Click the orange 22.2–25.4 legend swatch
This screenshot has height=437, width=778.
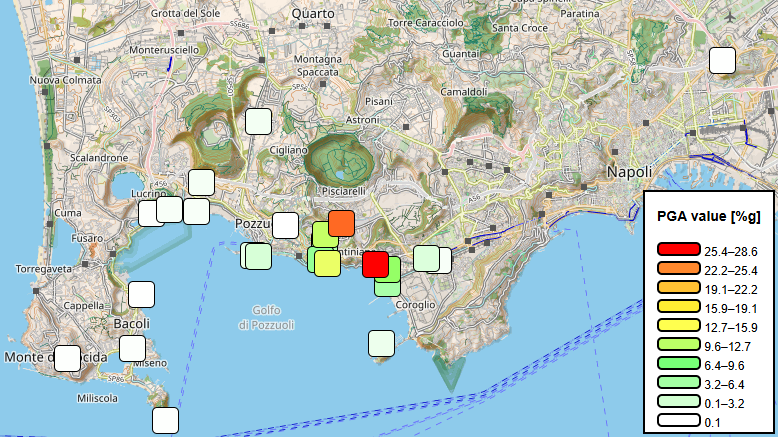point(679,268)
